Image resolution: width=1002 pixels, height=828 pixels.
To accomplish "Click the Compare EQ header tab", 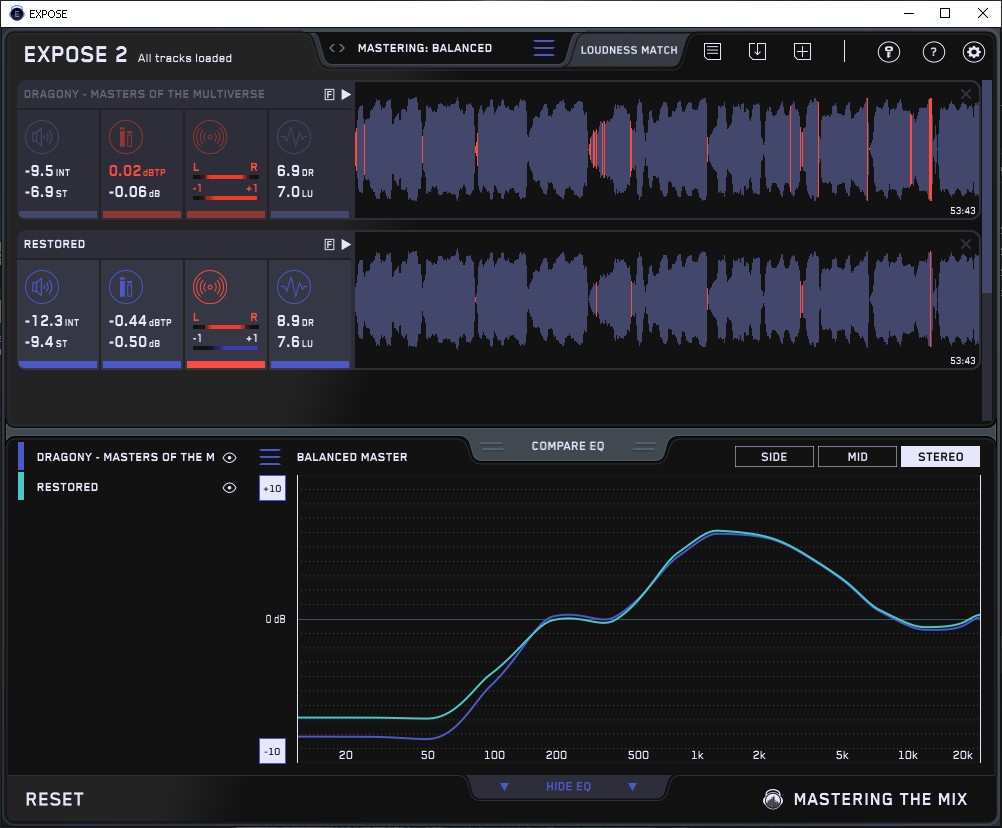I will [567, 446].
